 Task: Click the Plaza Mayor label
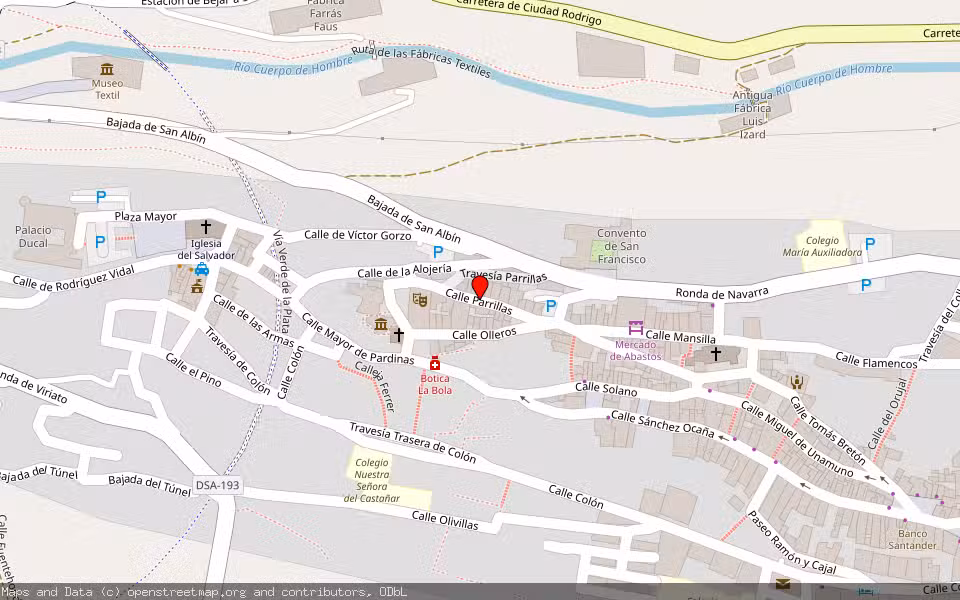pyautogui.click(x=146, y=217)
